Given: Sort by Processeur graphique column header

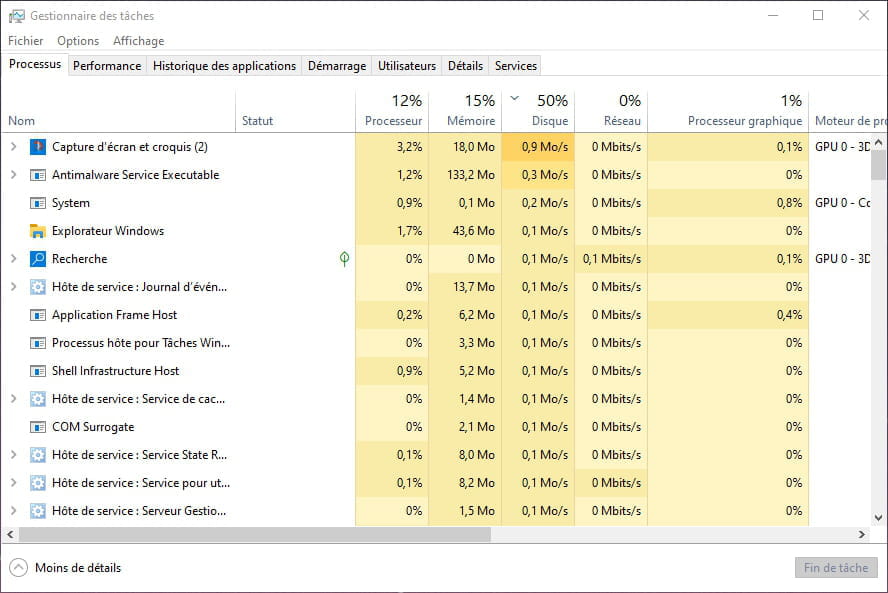Looking at the screenshot, I should point(728,112).
